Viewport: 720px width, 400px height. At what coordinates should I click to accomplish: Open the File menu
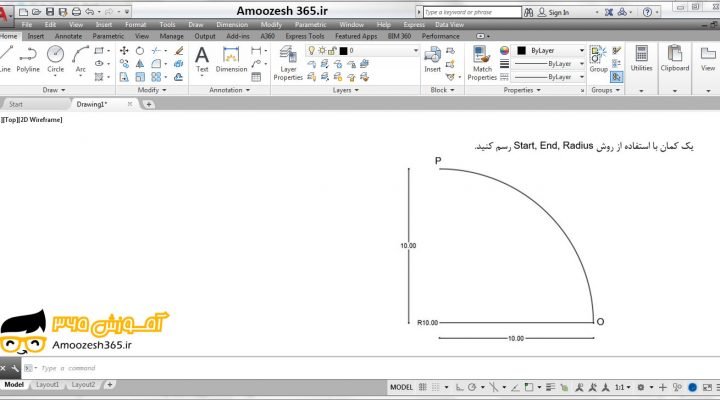click(27, 25)
